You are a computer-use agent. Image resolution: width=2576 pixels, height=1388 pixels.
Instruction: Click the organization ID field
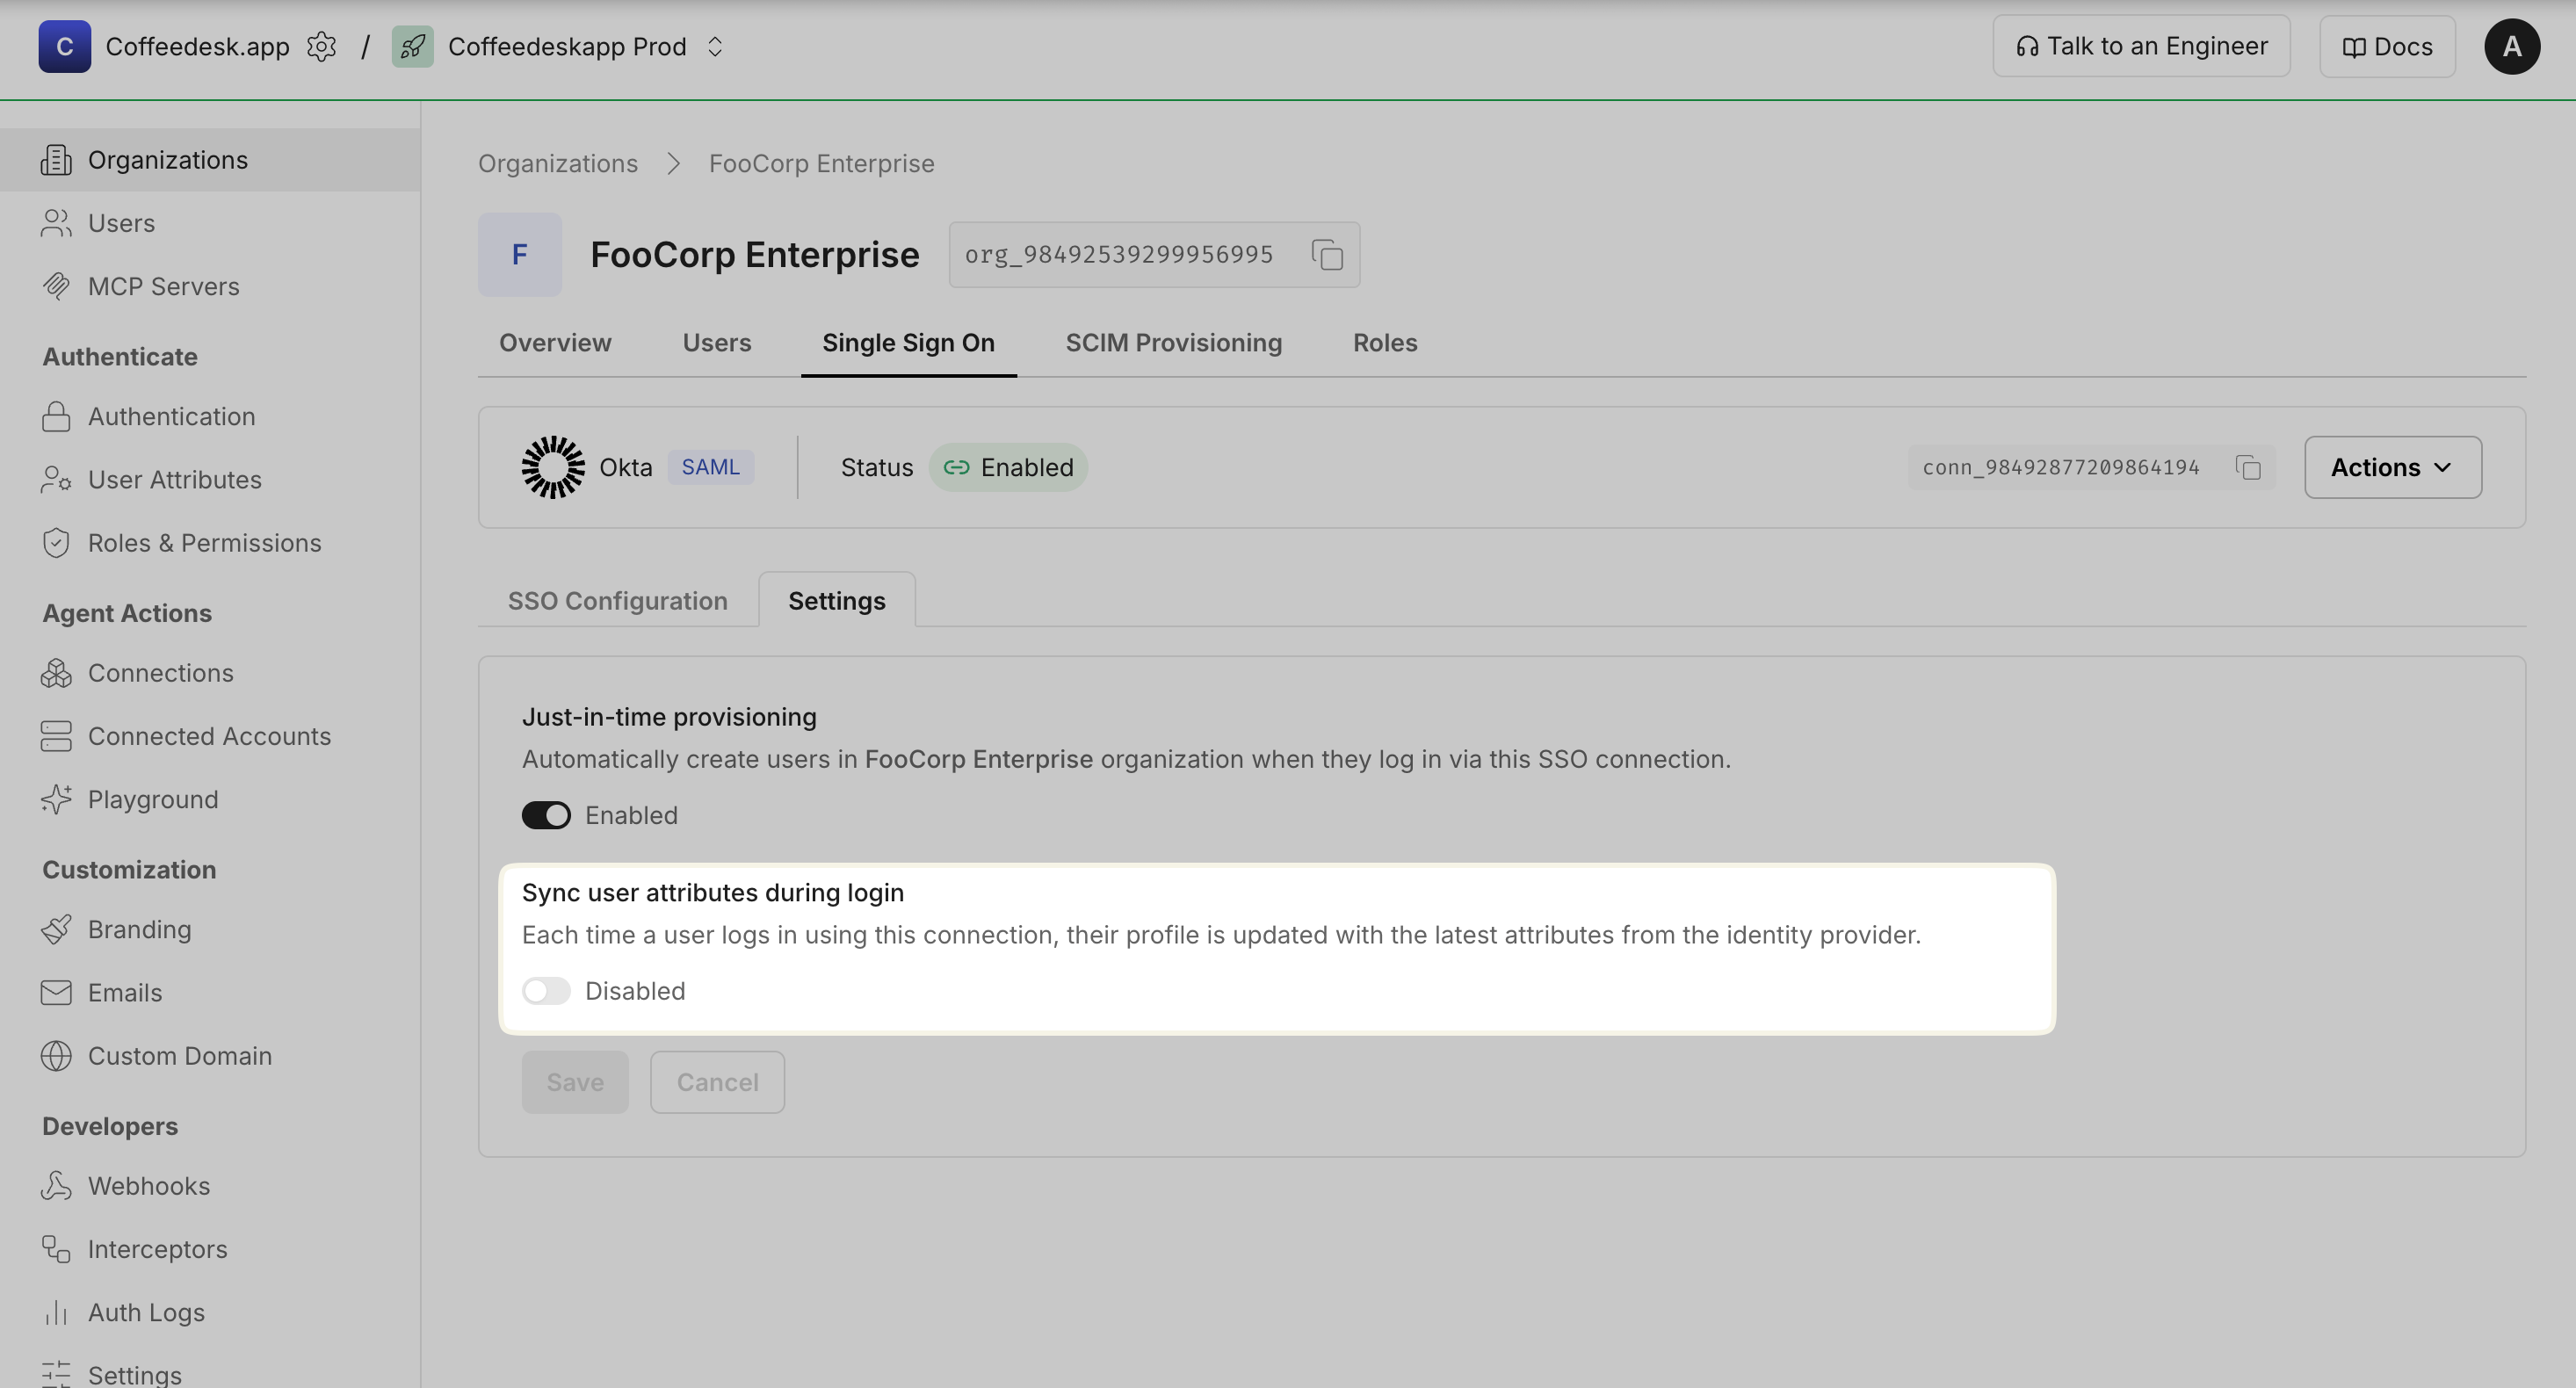(x=1118, y=255)
